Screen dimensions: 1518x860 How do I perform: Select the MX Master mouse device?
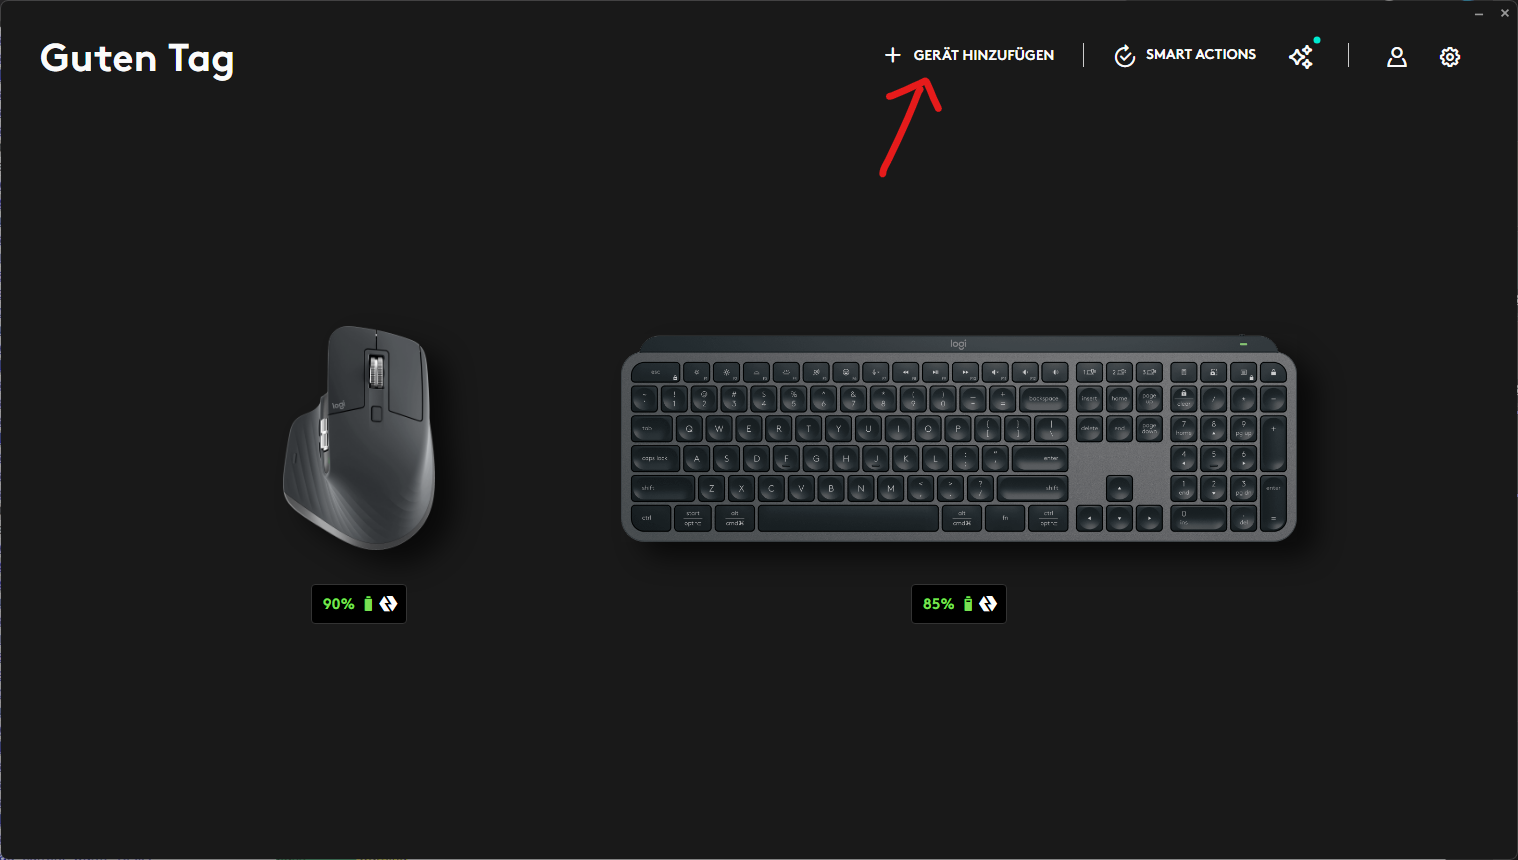(x=360, y=437)
